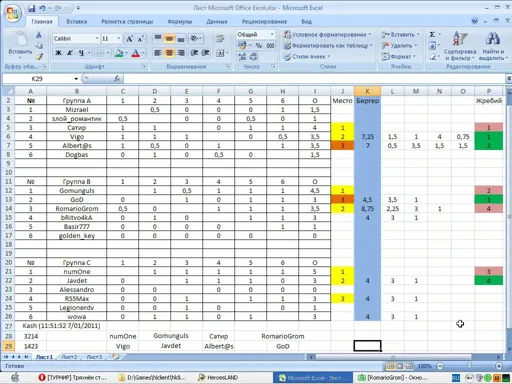This screenshot has height=384, width=512.
Task: Click the Paste clipboard icon
Action: (x=20, y=39)
